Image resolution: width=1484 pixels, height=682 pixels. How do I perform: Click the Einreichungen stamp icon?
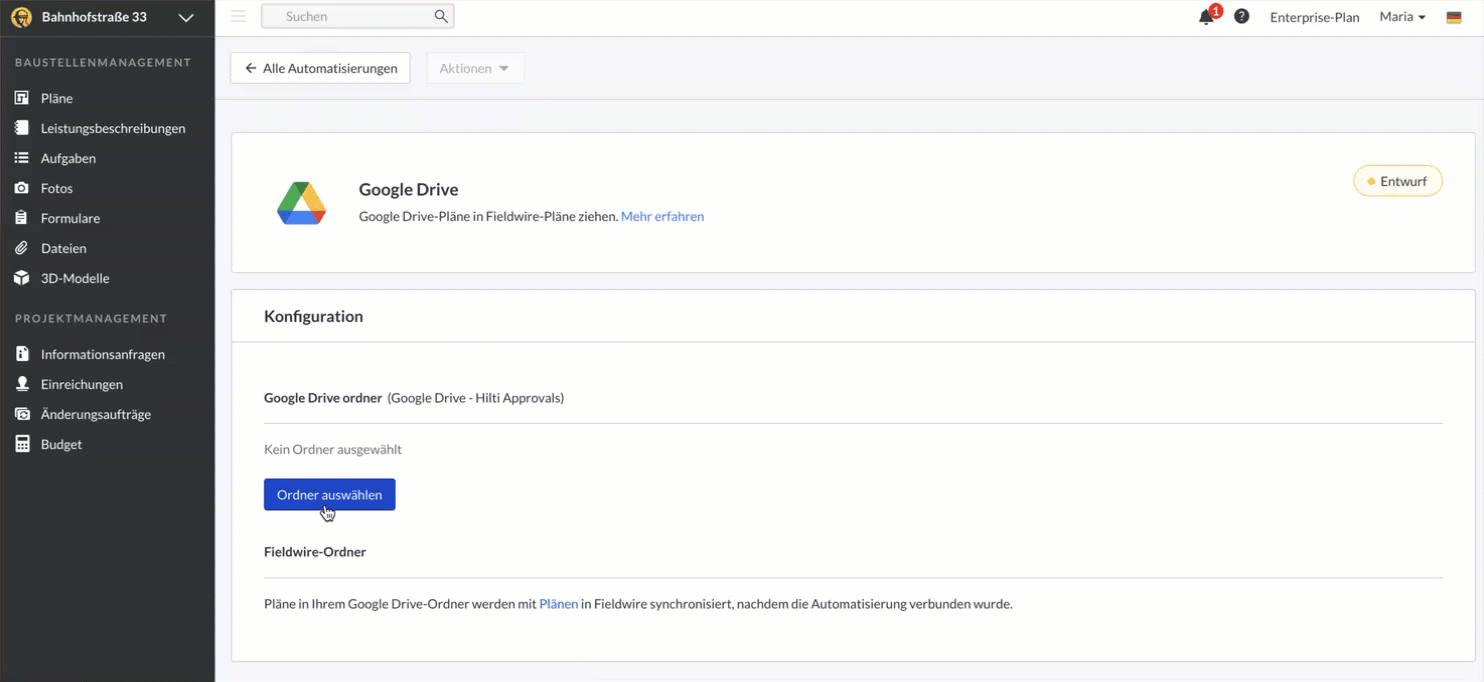pos(22,384)
